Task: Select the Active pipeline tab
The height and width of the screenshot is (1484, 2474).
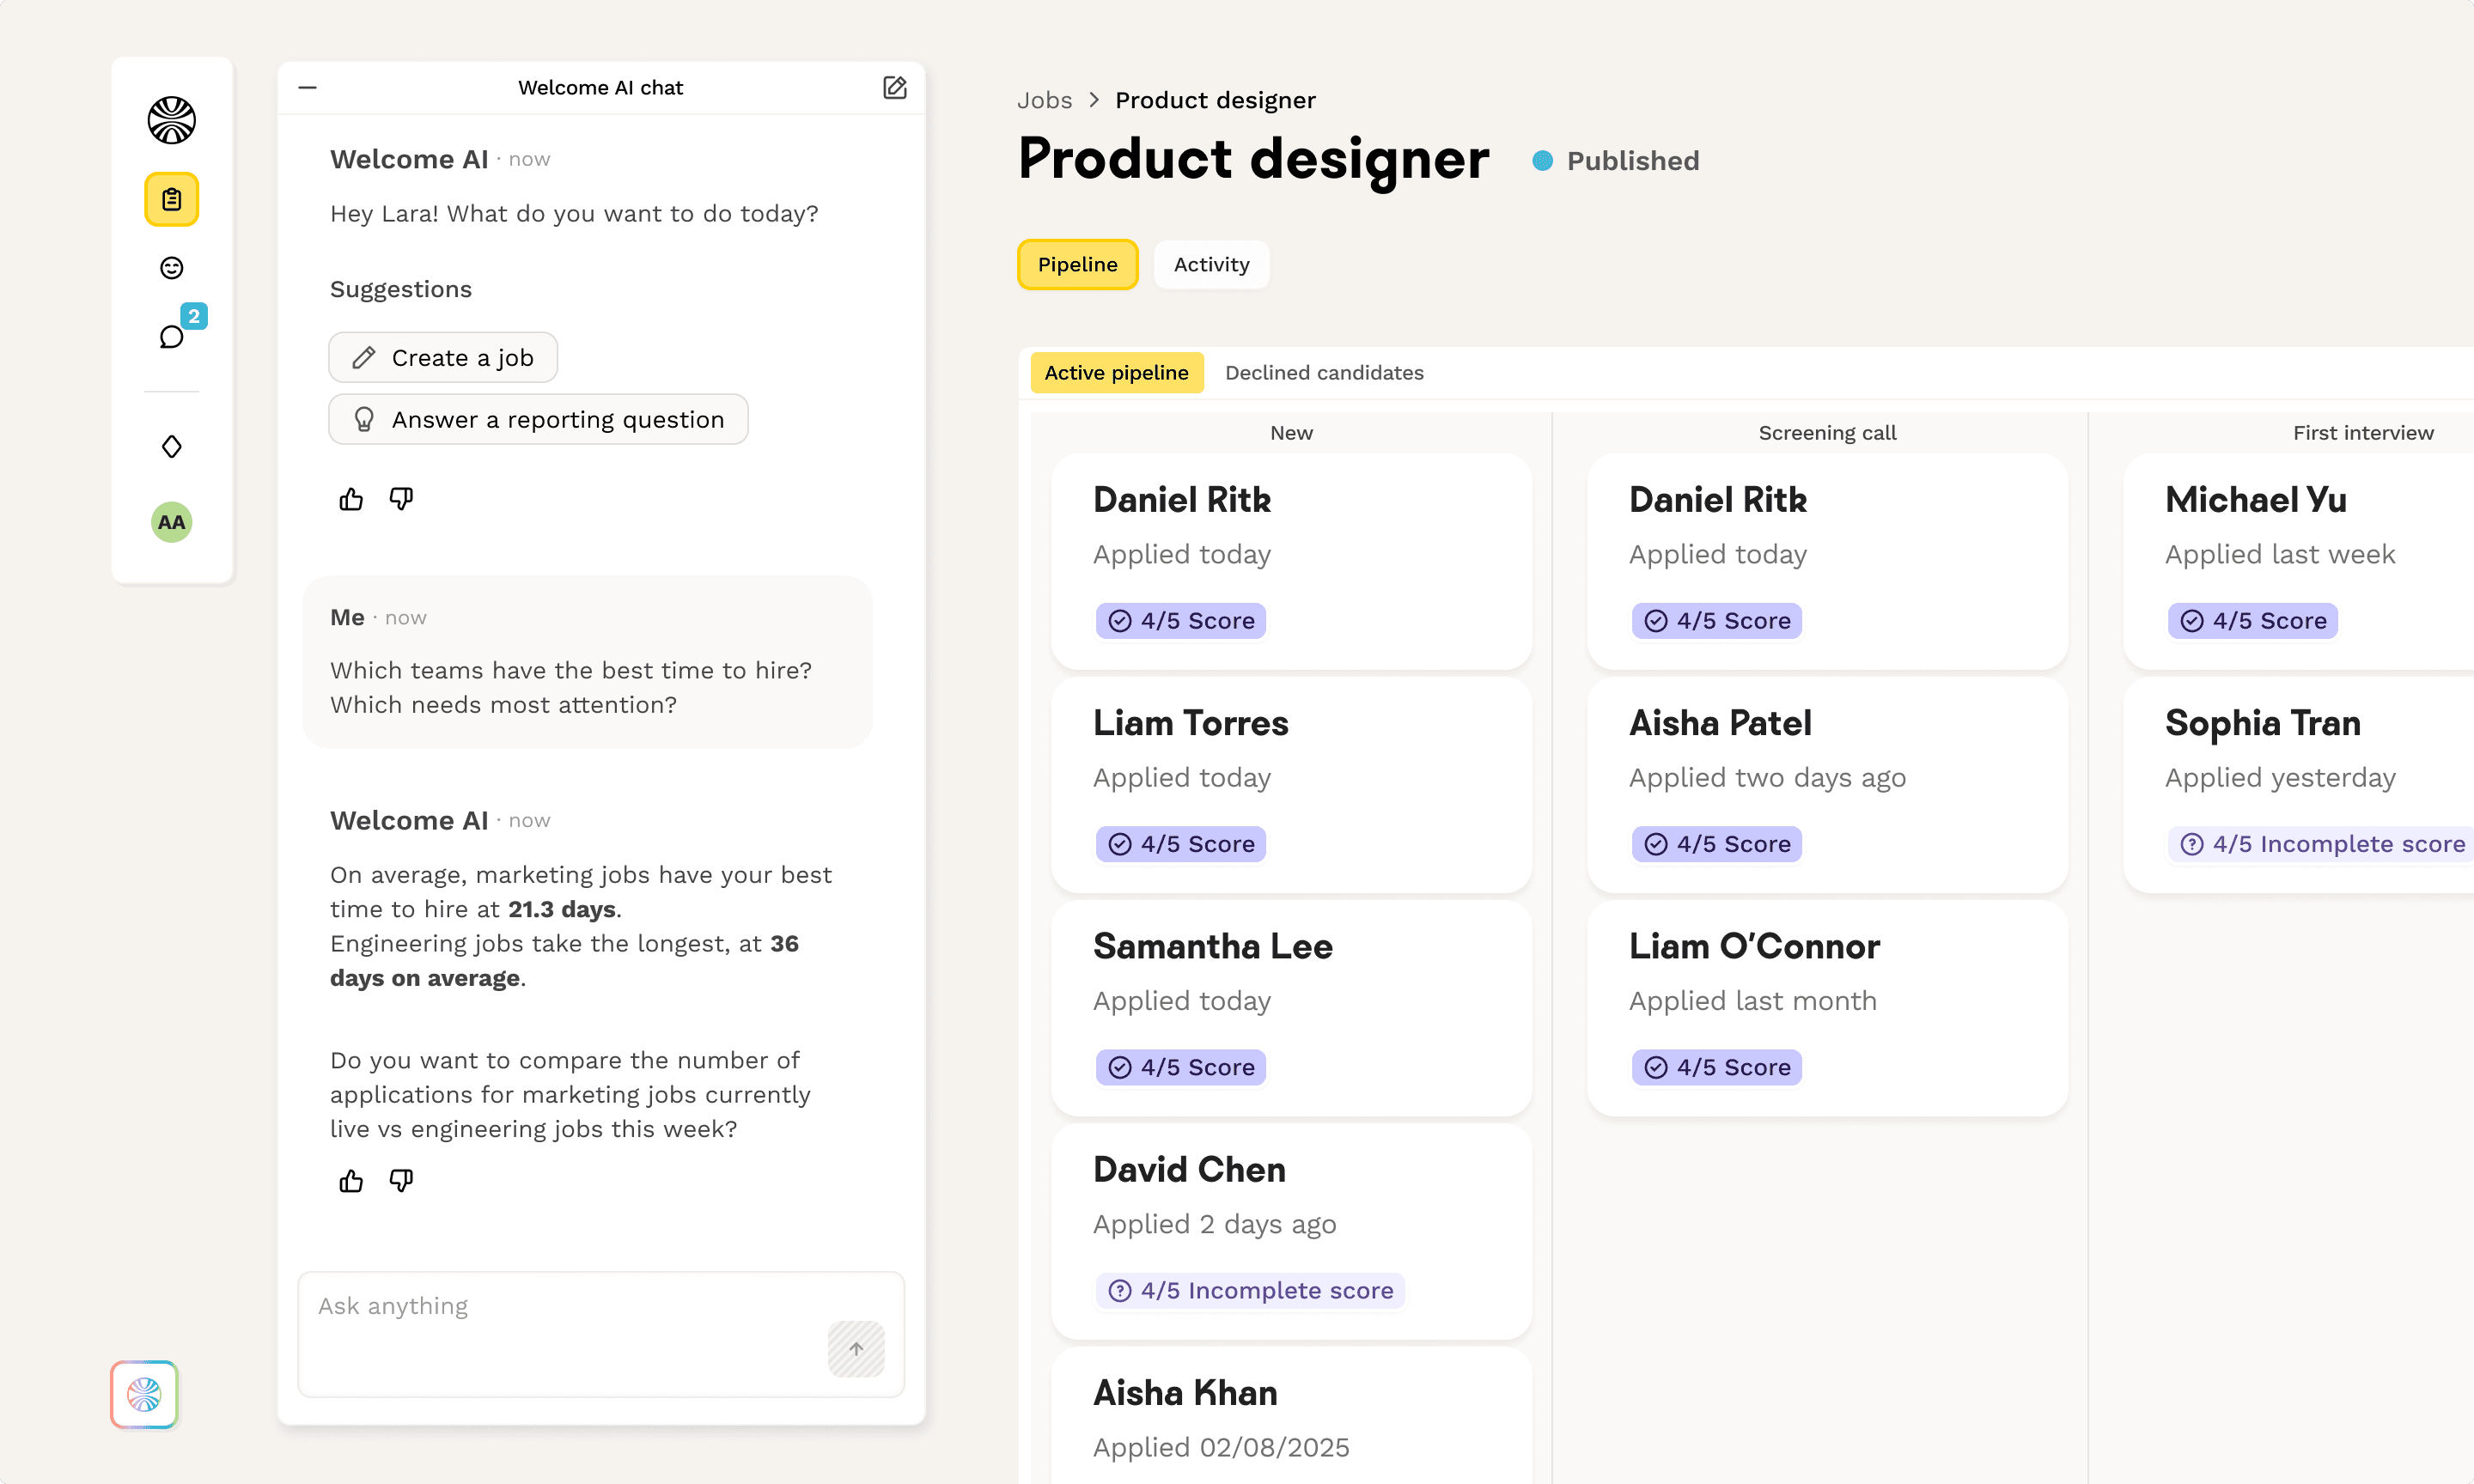Action: point(1116,372)
